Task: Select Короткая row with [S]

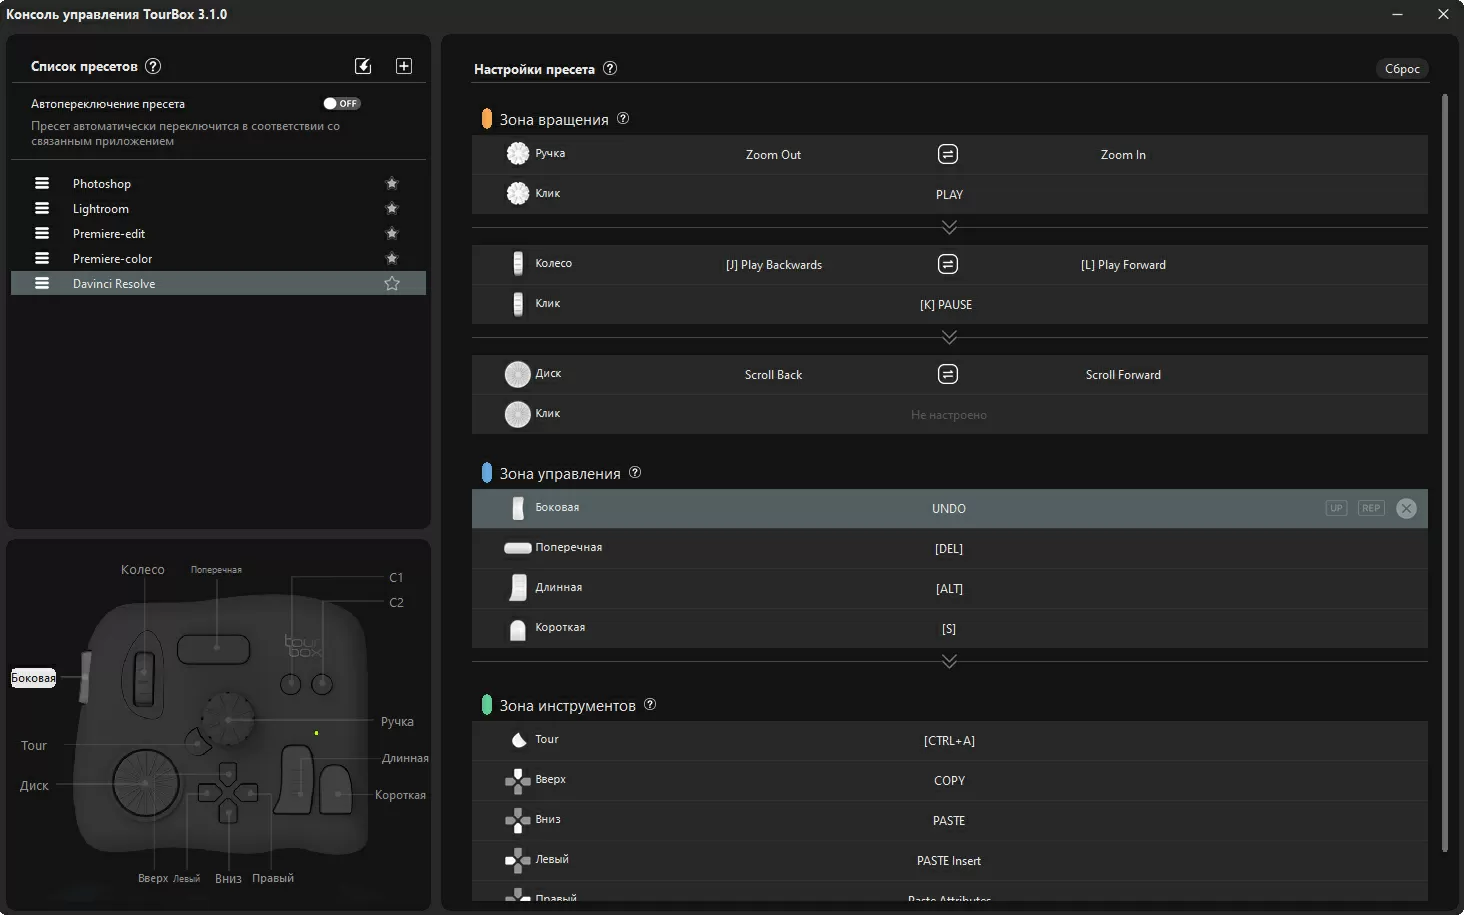Action: (x=949, y=628)
